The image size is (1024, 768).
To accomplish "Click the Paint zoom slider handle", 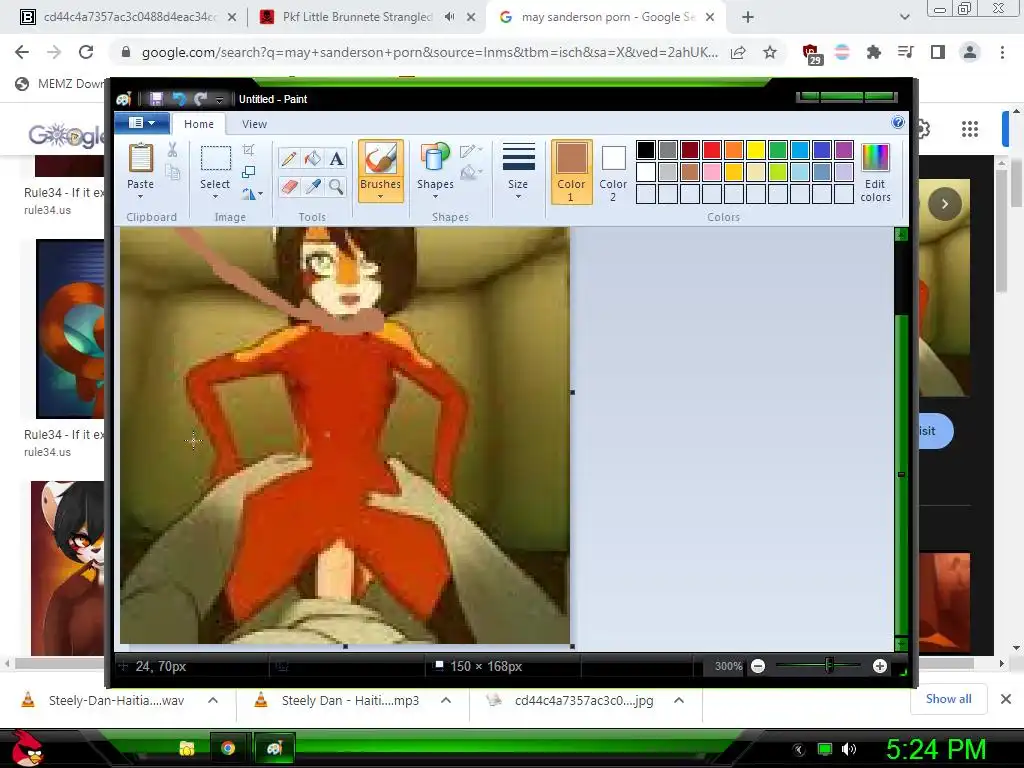I will (829, 665).
